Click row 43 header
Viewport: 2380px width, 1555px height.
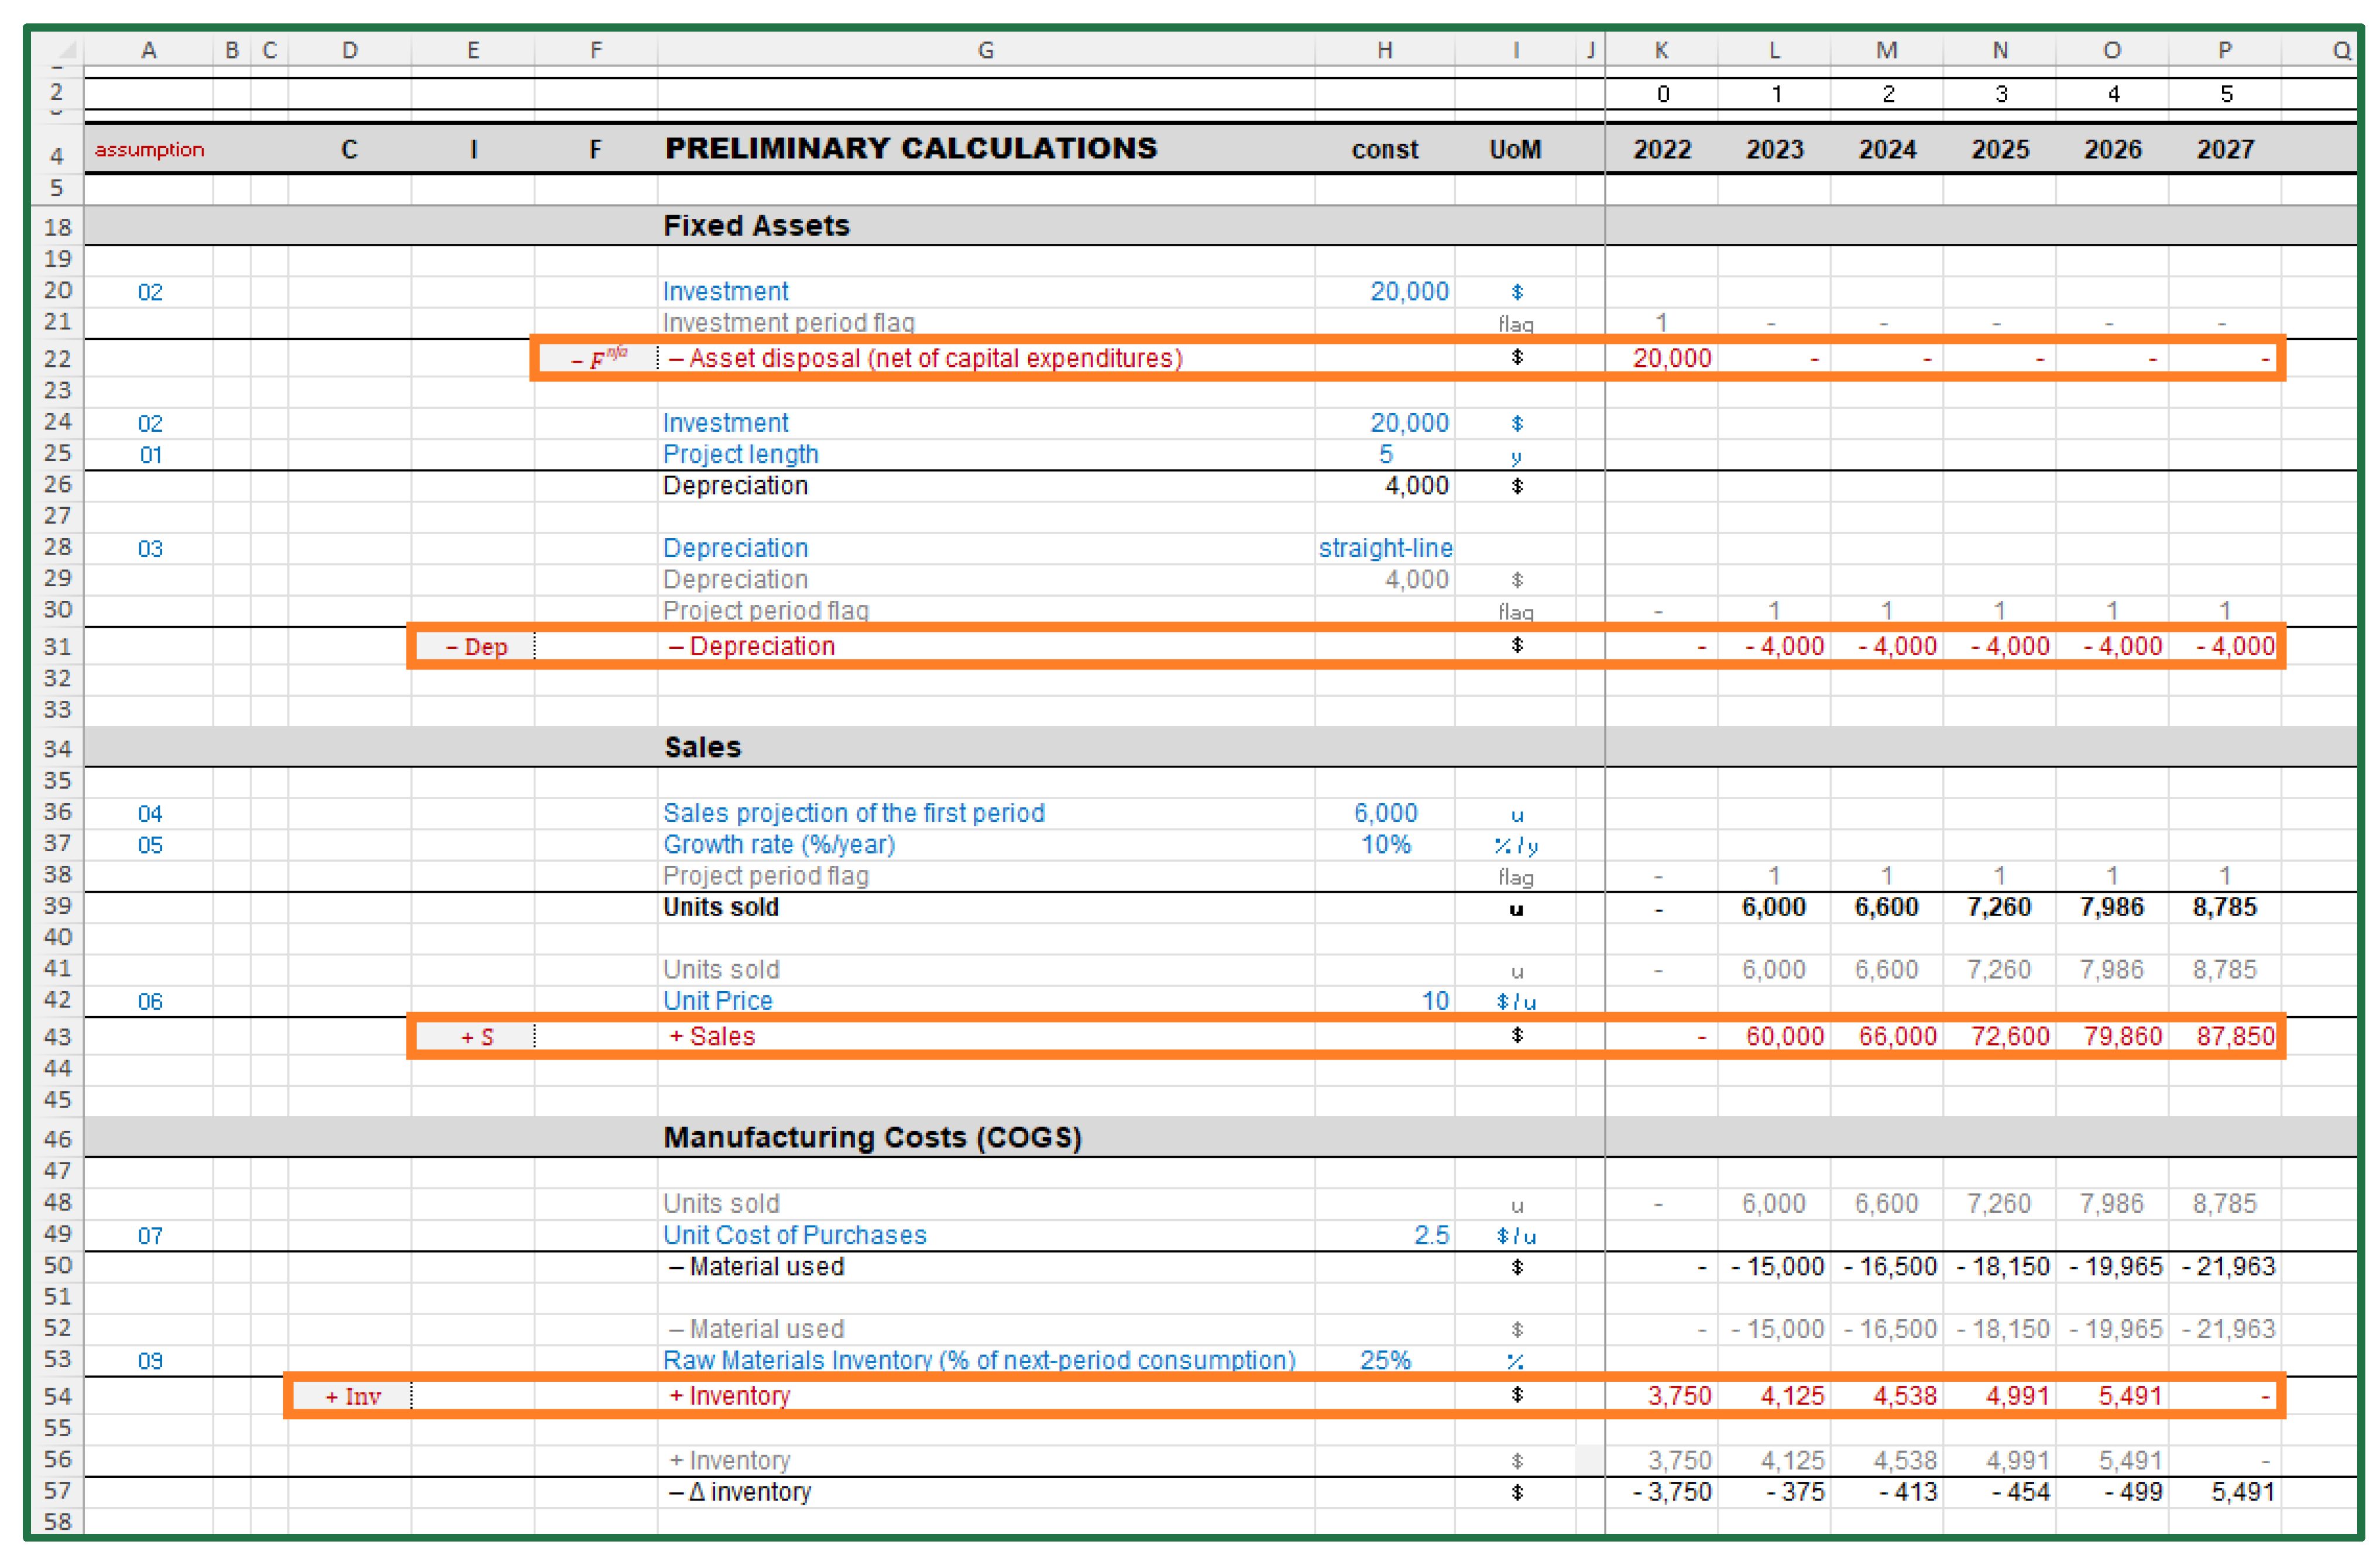tap(57, 1036)
